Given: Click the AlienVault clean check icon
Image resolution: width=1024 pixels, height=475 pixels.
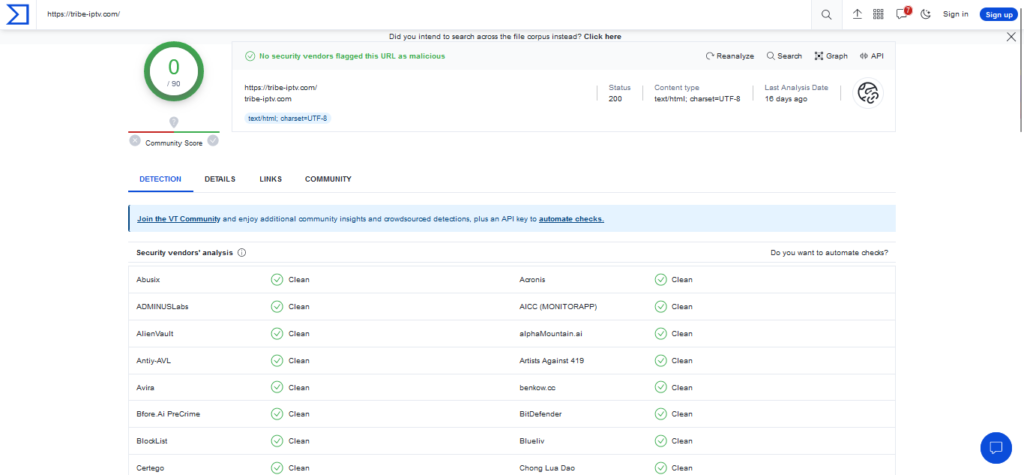Looking at the screenshot, I should click(x=277, y=333).
